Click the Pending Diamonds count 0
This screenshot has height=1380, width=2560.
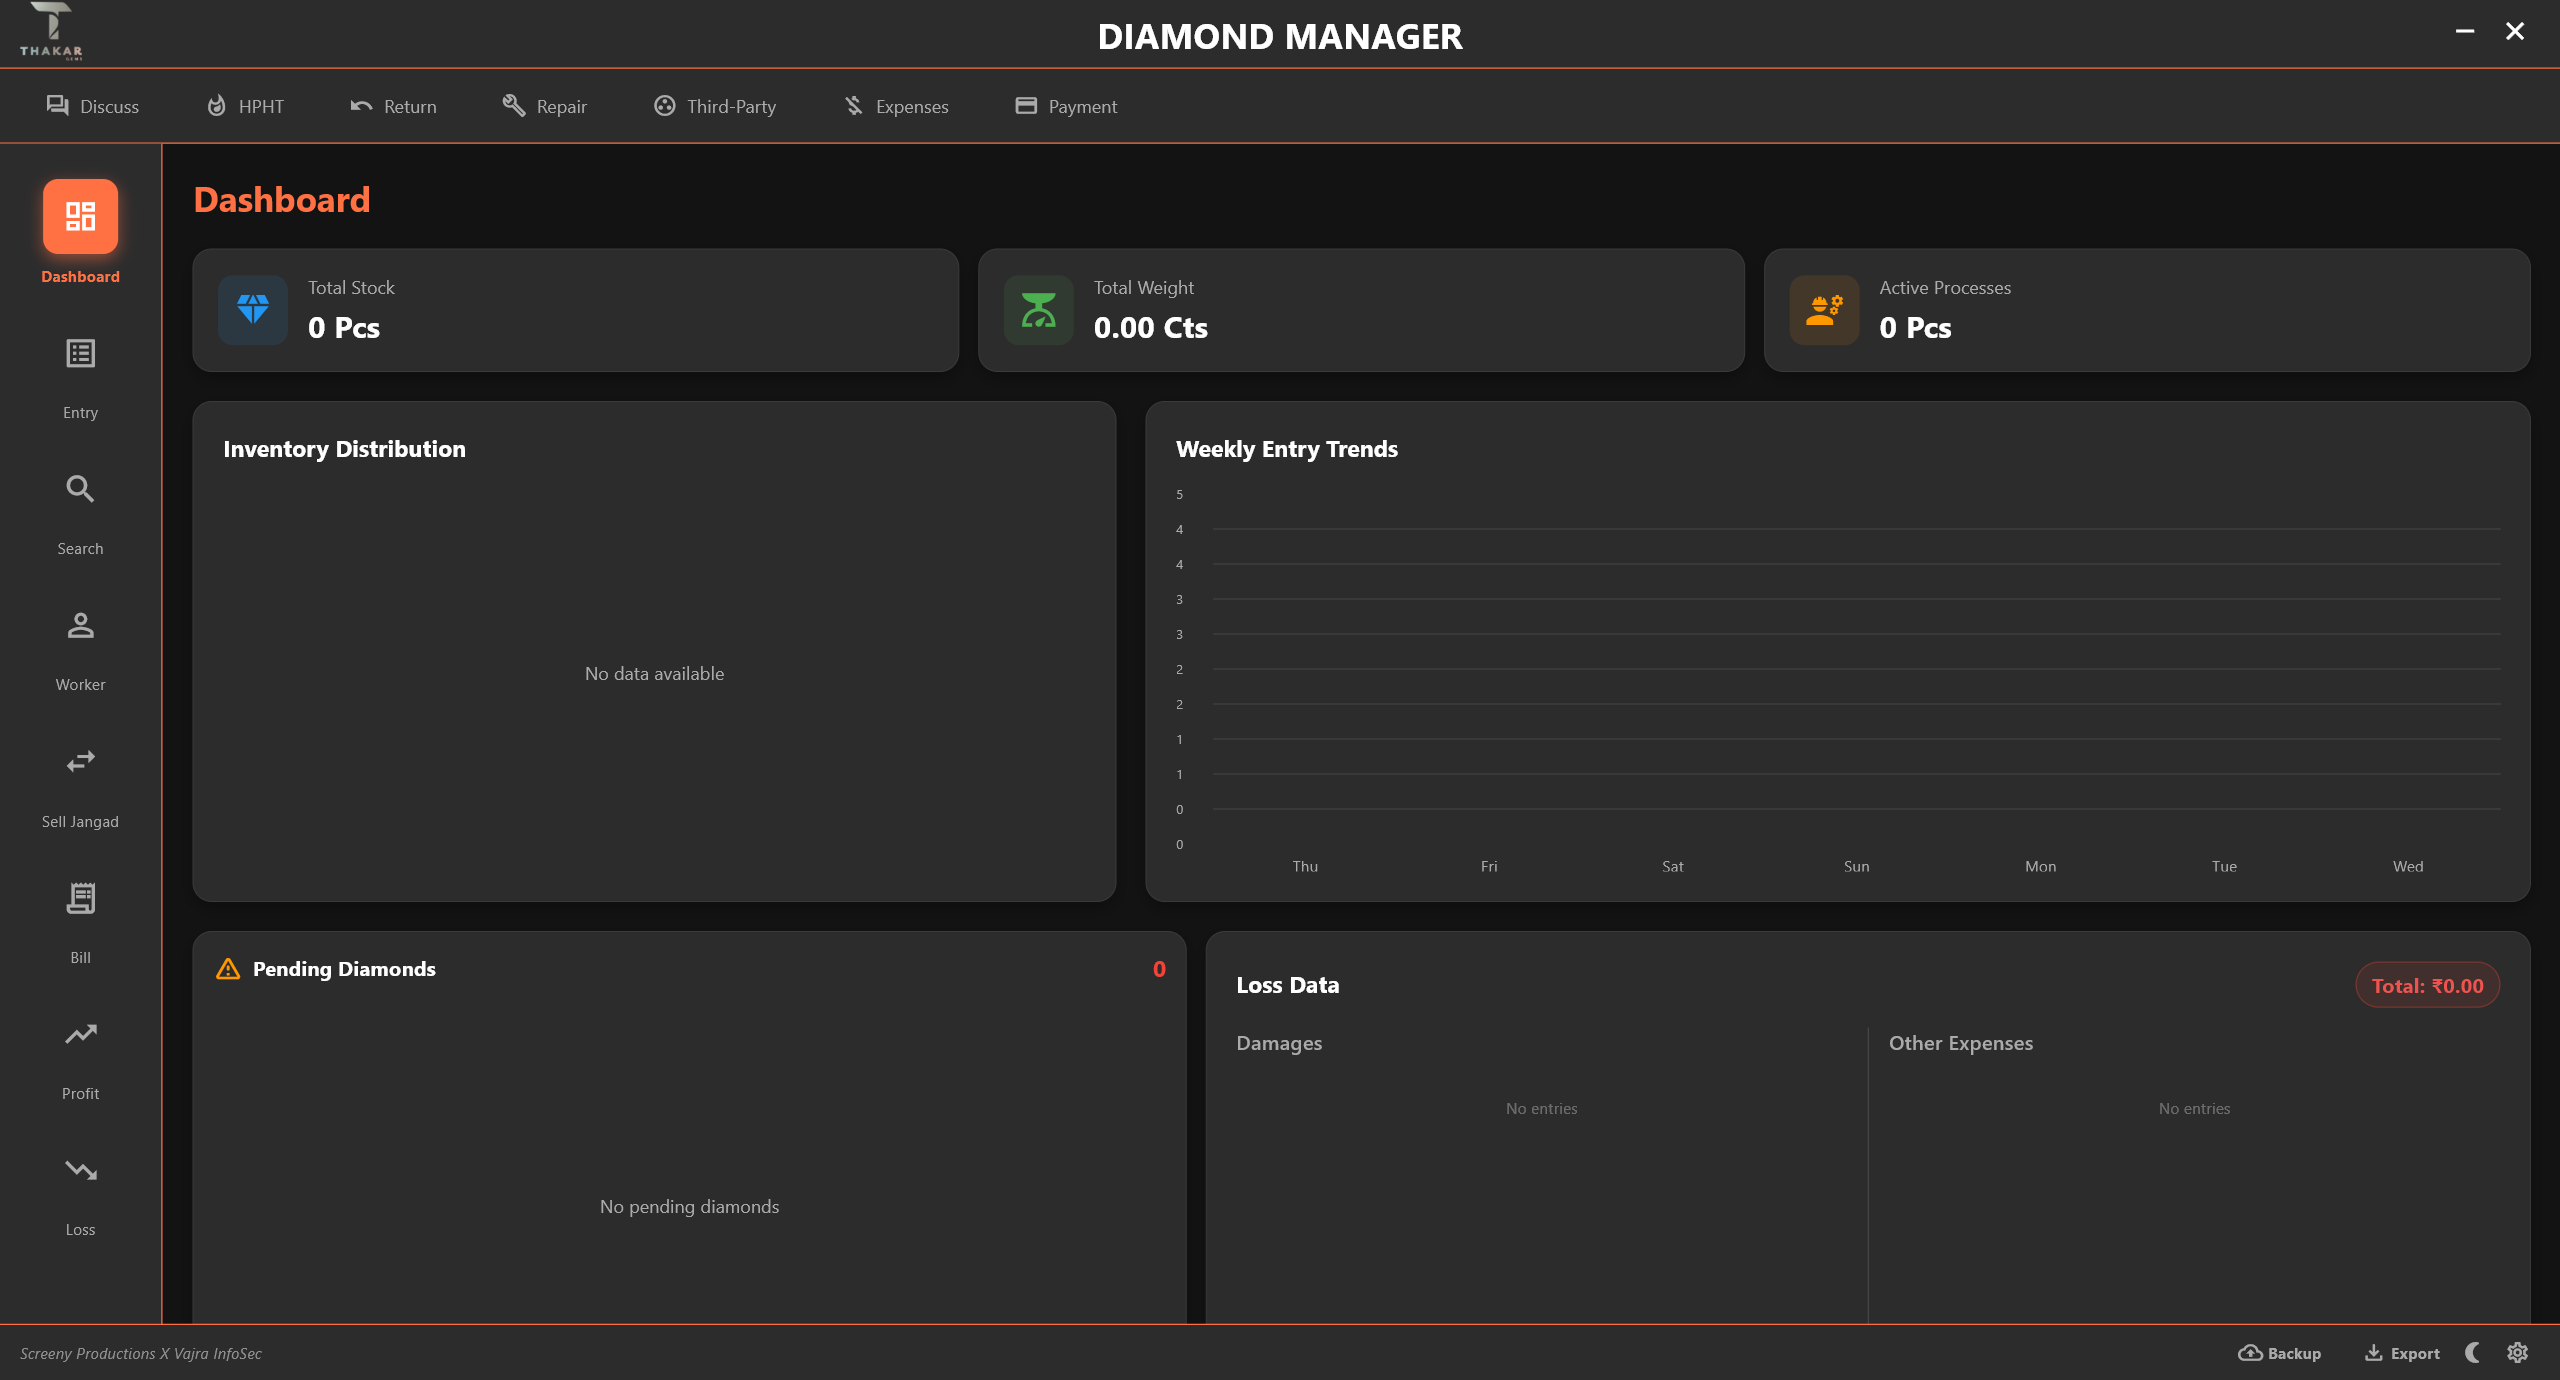pos(1159,969)
